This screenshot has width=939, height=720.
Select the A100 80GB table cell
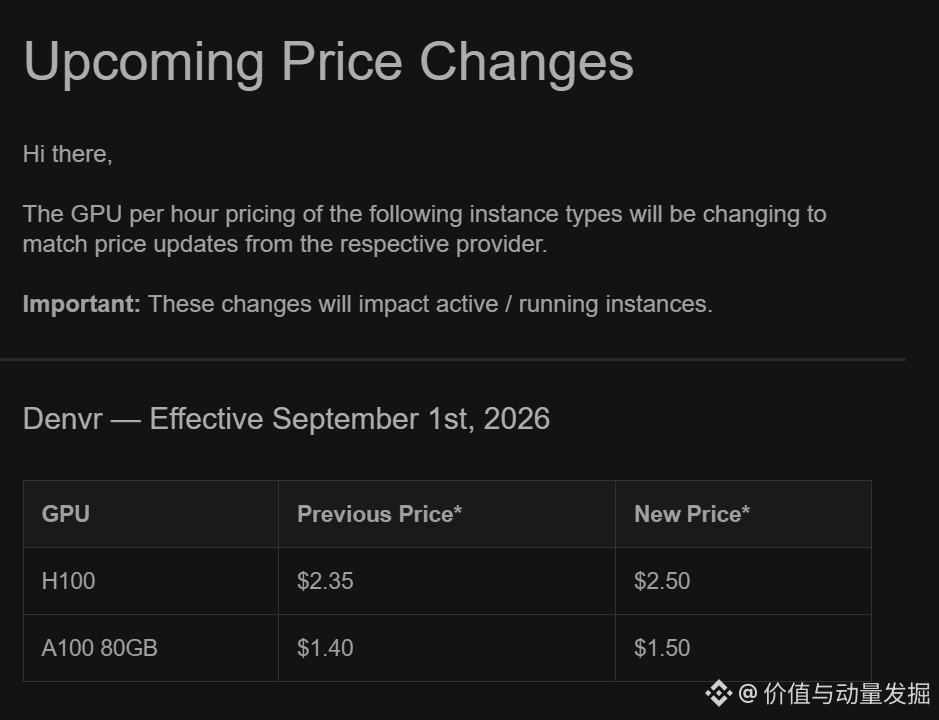pos(151,648)
